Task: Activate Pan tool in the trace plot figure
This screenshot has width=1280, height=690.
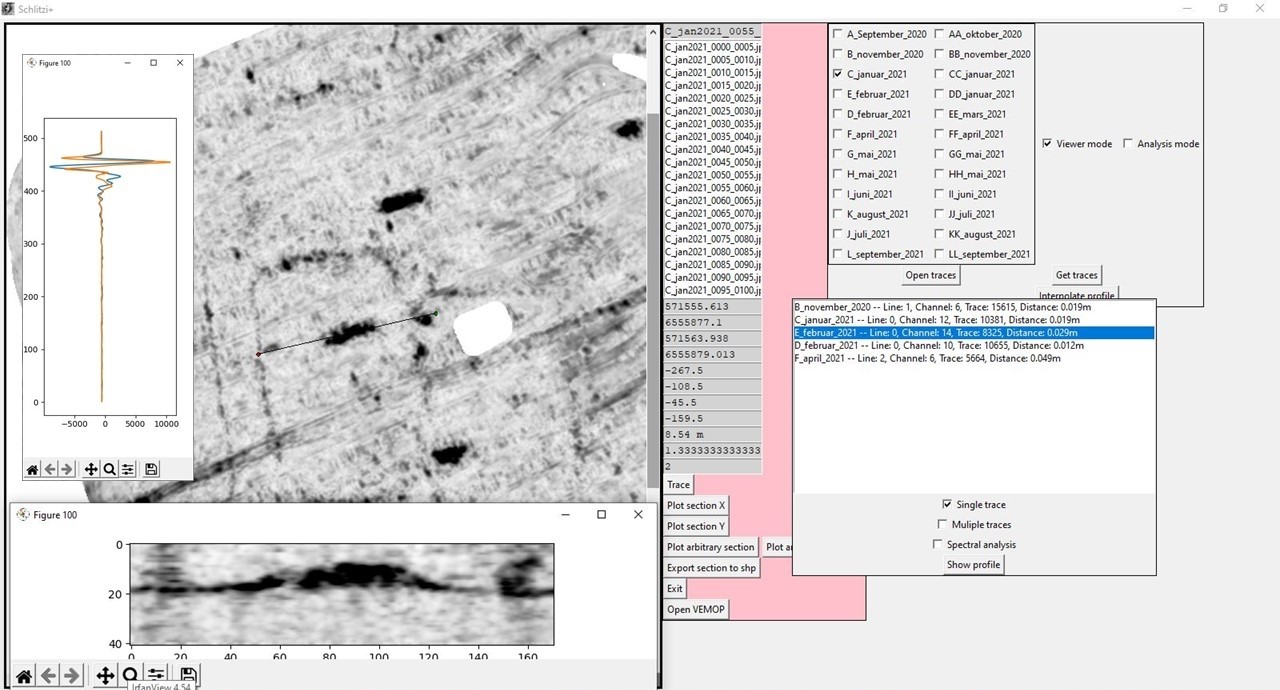Action: pyautogui.click(x=91, y=469)
